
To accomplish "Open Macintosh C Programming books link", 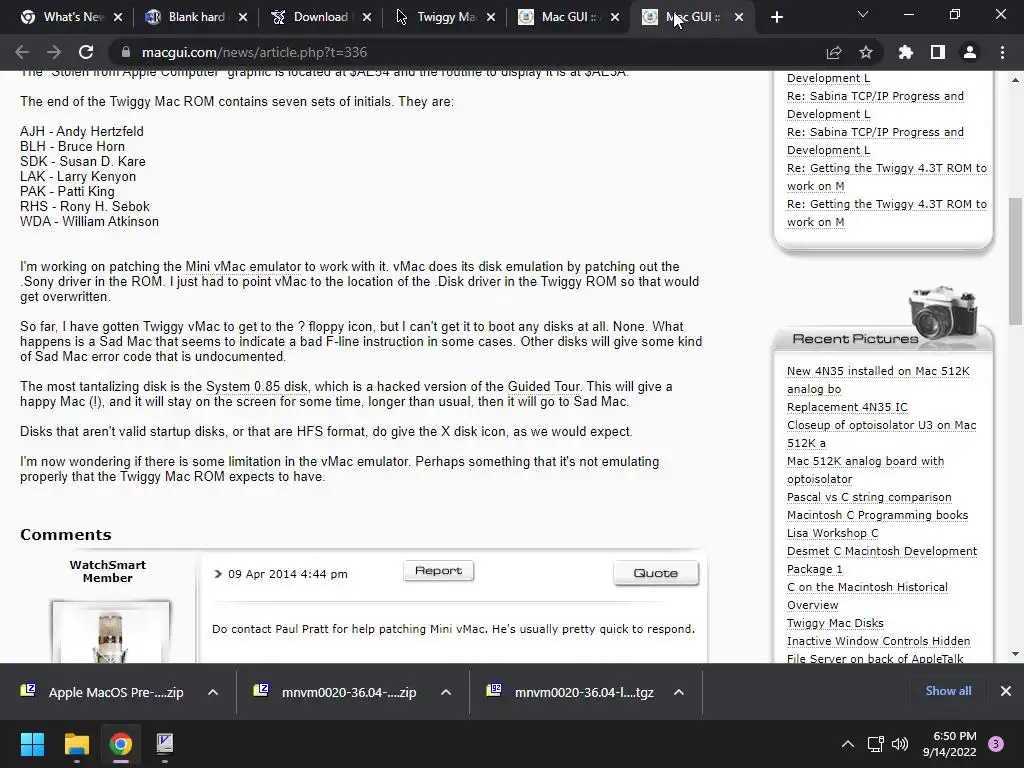I will [x=877, y=515].
